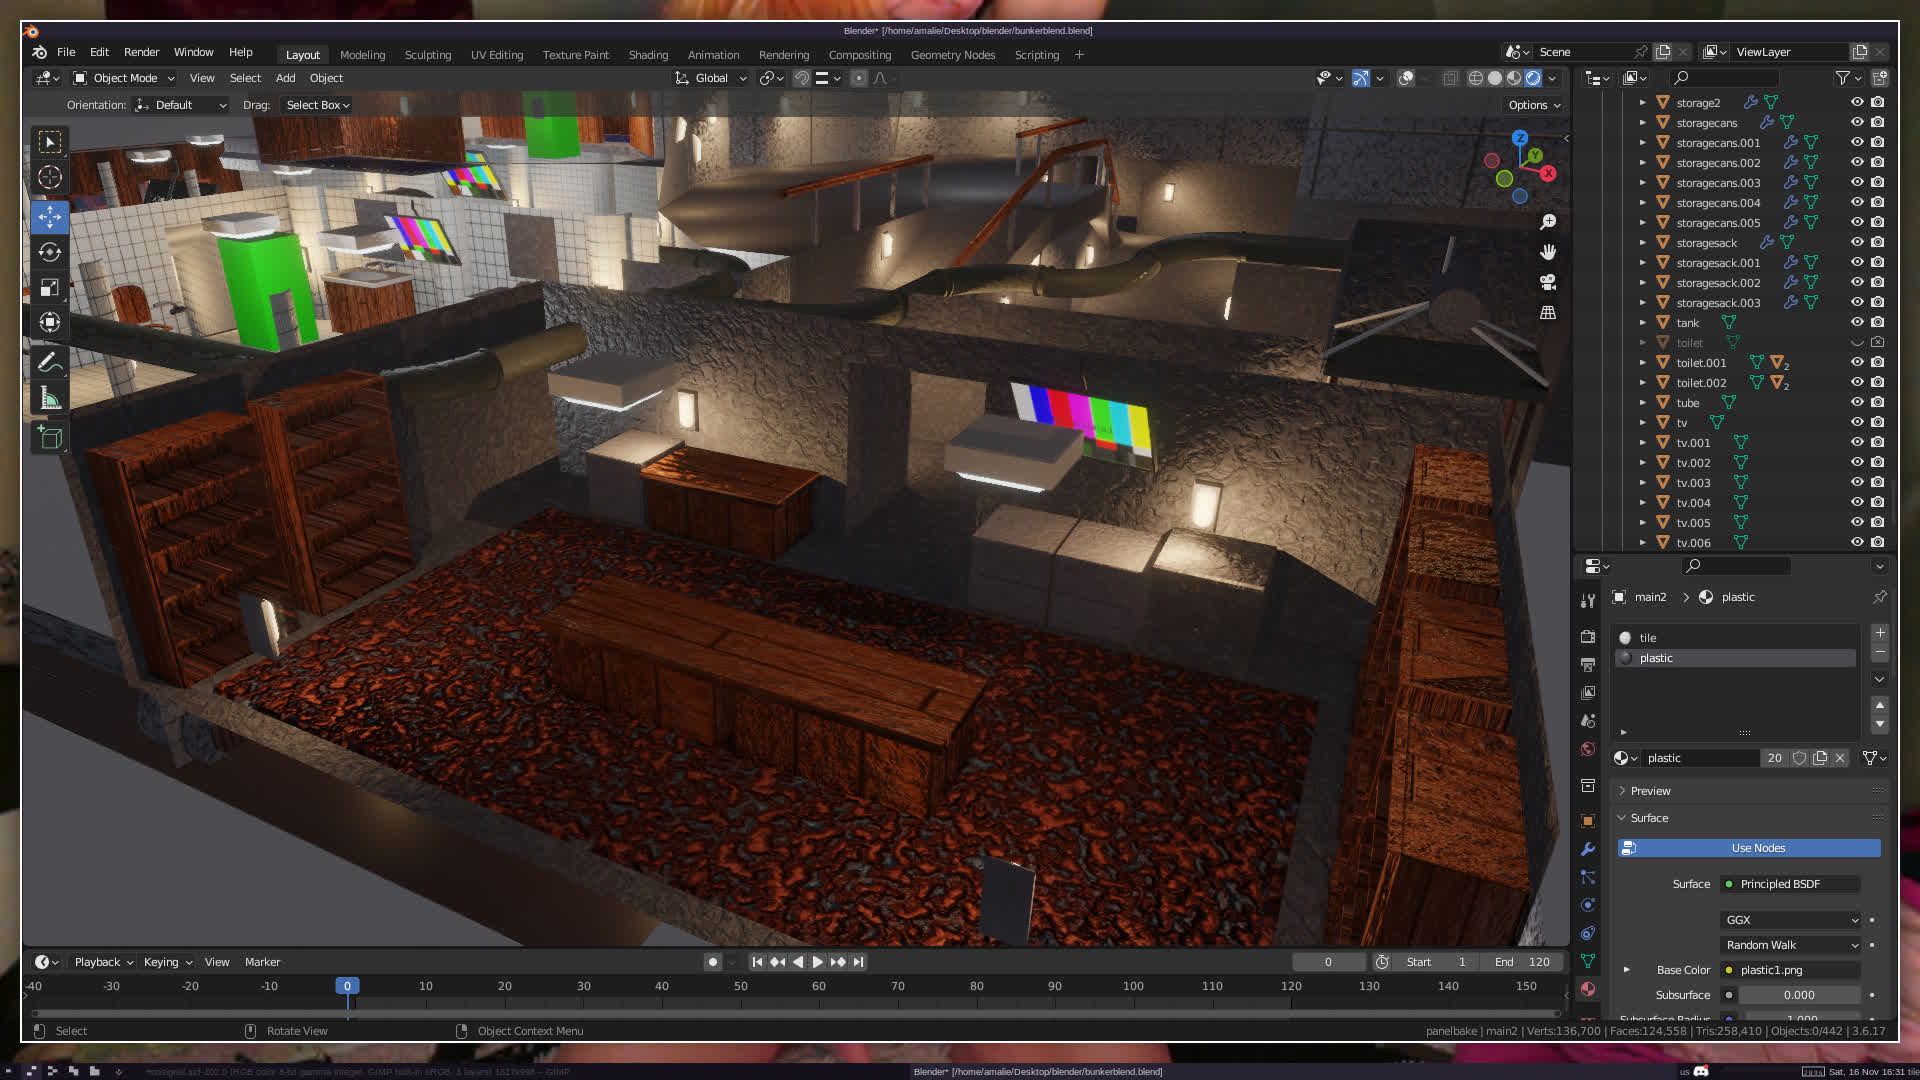This screenshot has height=1080, width=1920.
Task: Open the Render menu
Action: click(141, 52)
